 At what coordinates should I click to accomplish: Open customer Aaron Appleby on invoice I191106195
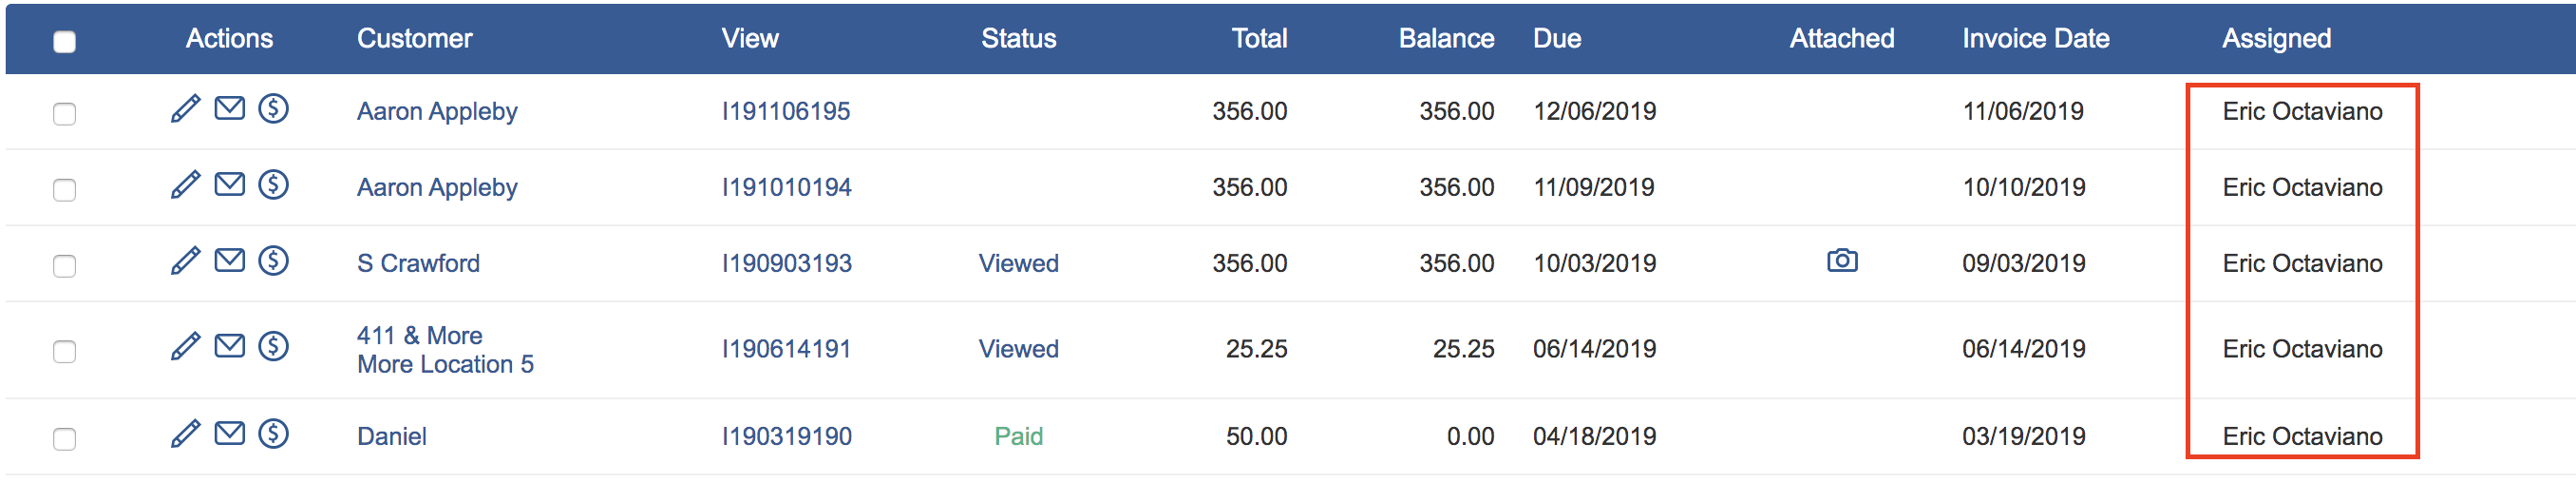tap(437, 111)
